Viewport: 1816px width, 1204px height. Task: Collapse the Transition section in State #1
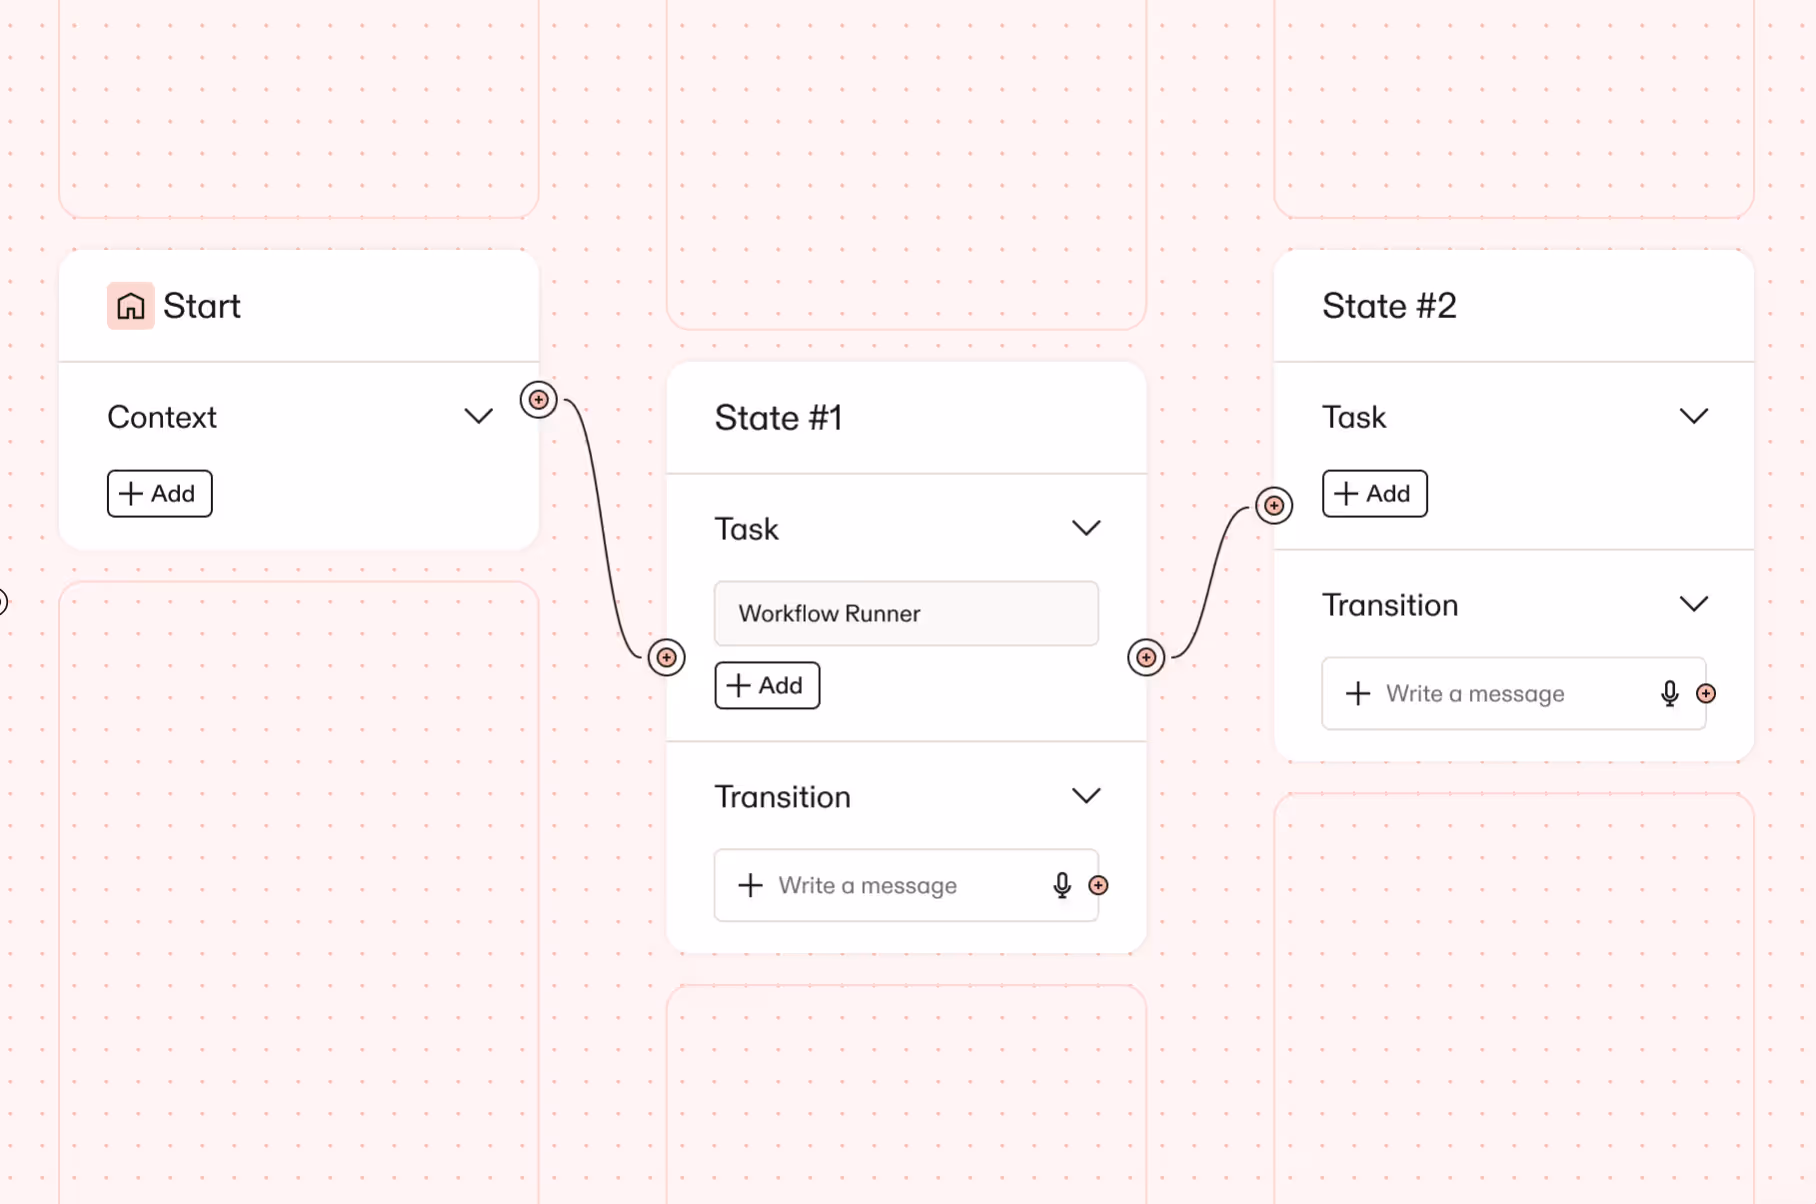pyautogui.click(x=1086, y=796)
